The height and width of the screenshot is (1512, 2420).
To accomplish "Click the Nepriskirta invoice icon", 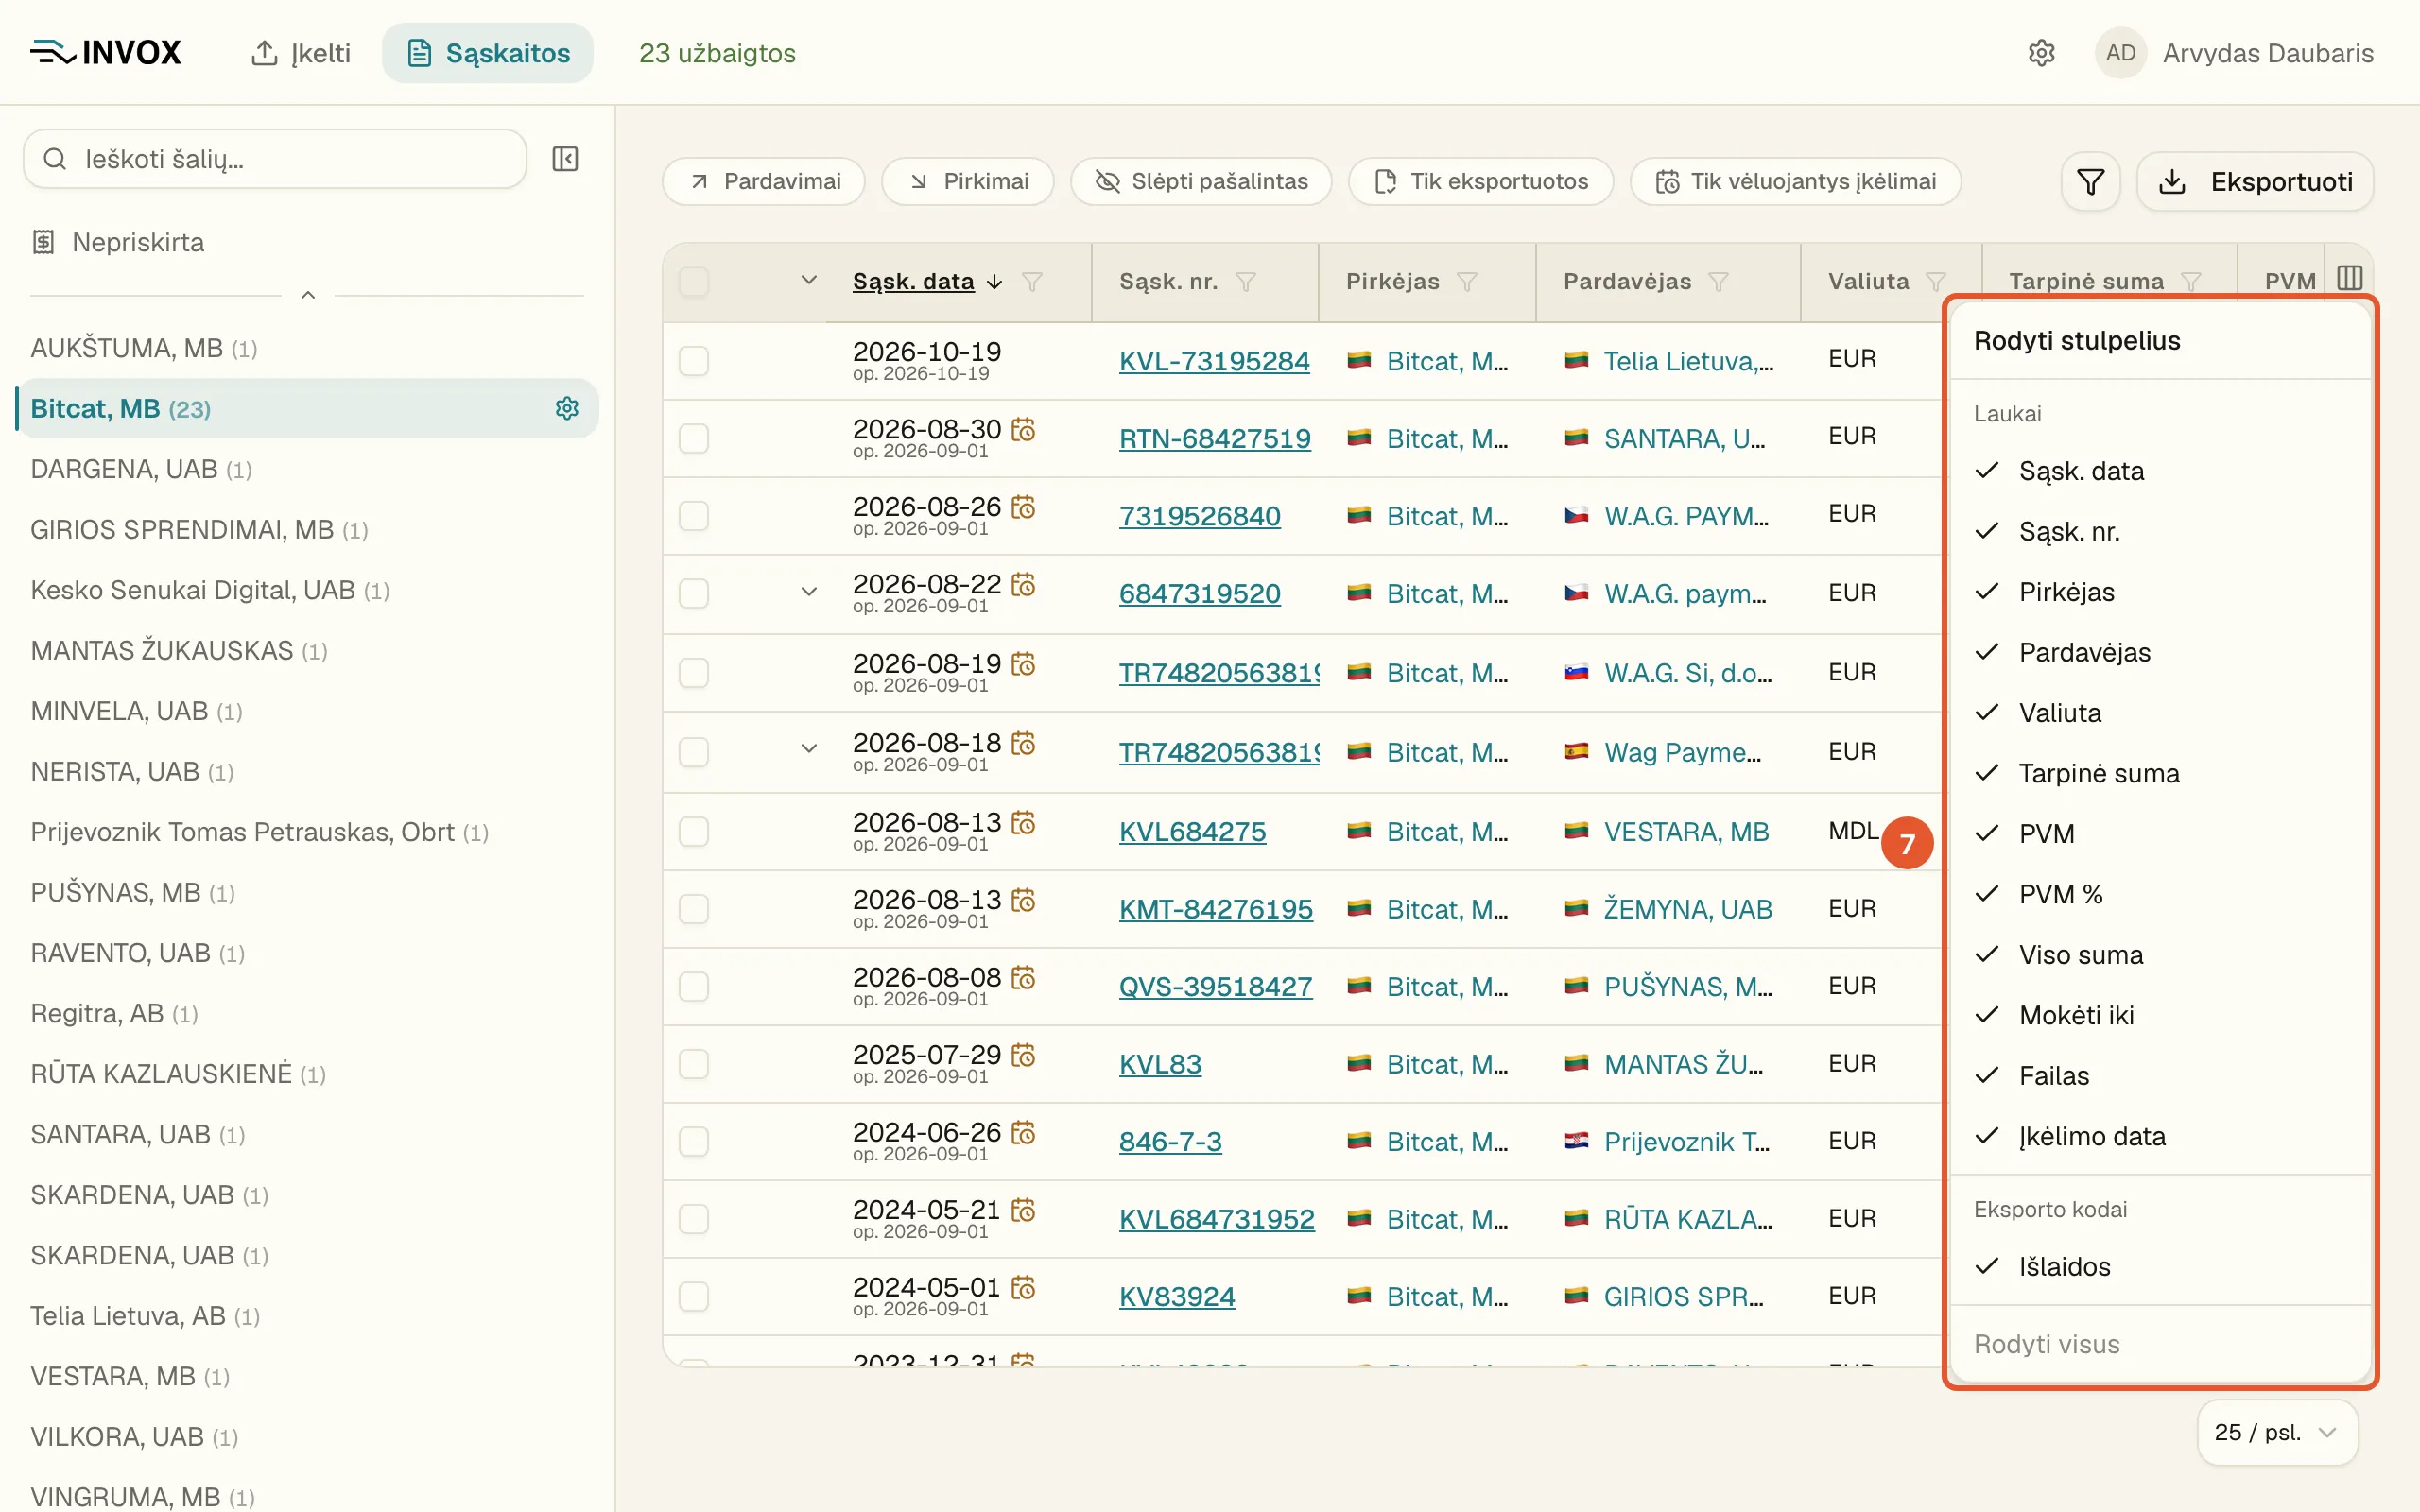I will [43, 242].
